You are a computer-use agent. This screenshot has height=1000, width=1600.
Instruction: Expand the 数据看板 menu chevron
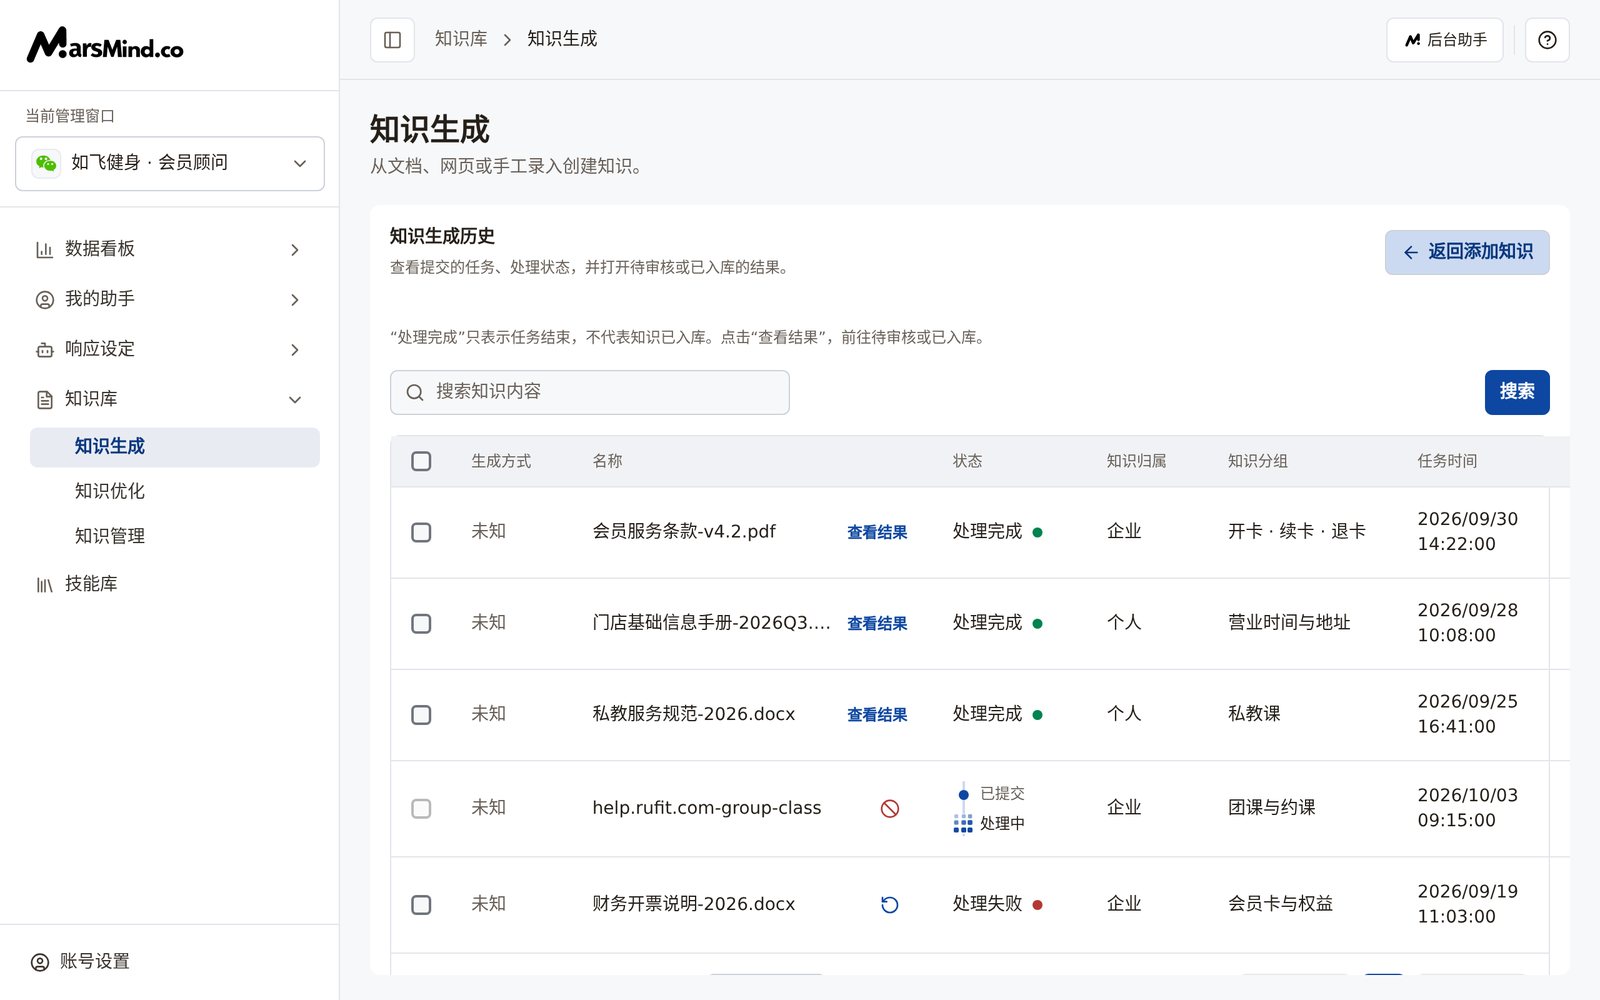[295, 249]
